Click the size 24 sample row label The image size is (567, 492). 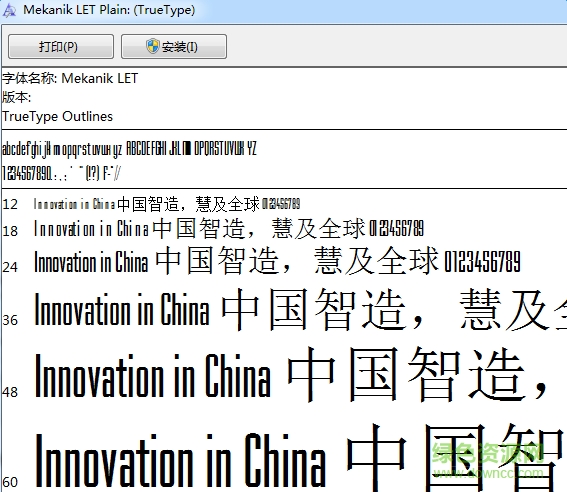(x=10, y=267)
